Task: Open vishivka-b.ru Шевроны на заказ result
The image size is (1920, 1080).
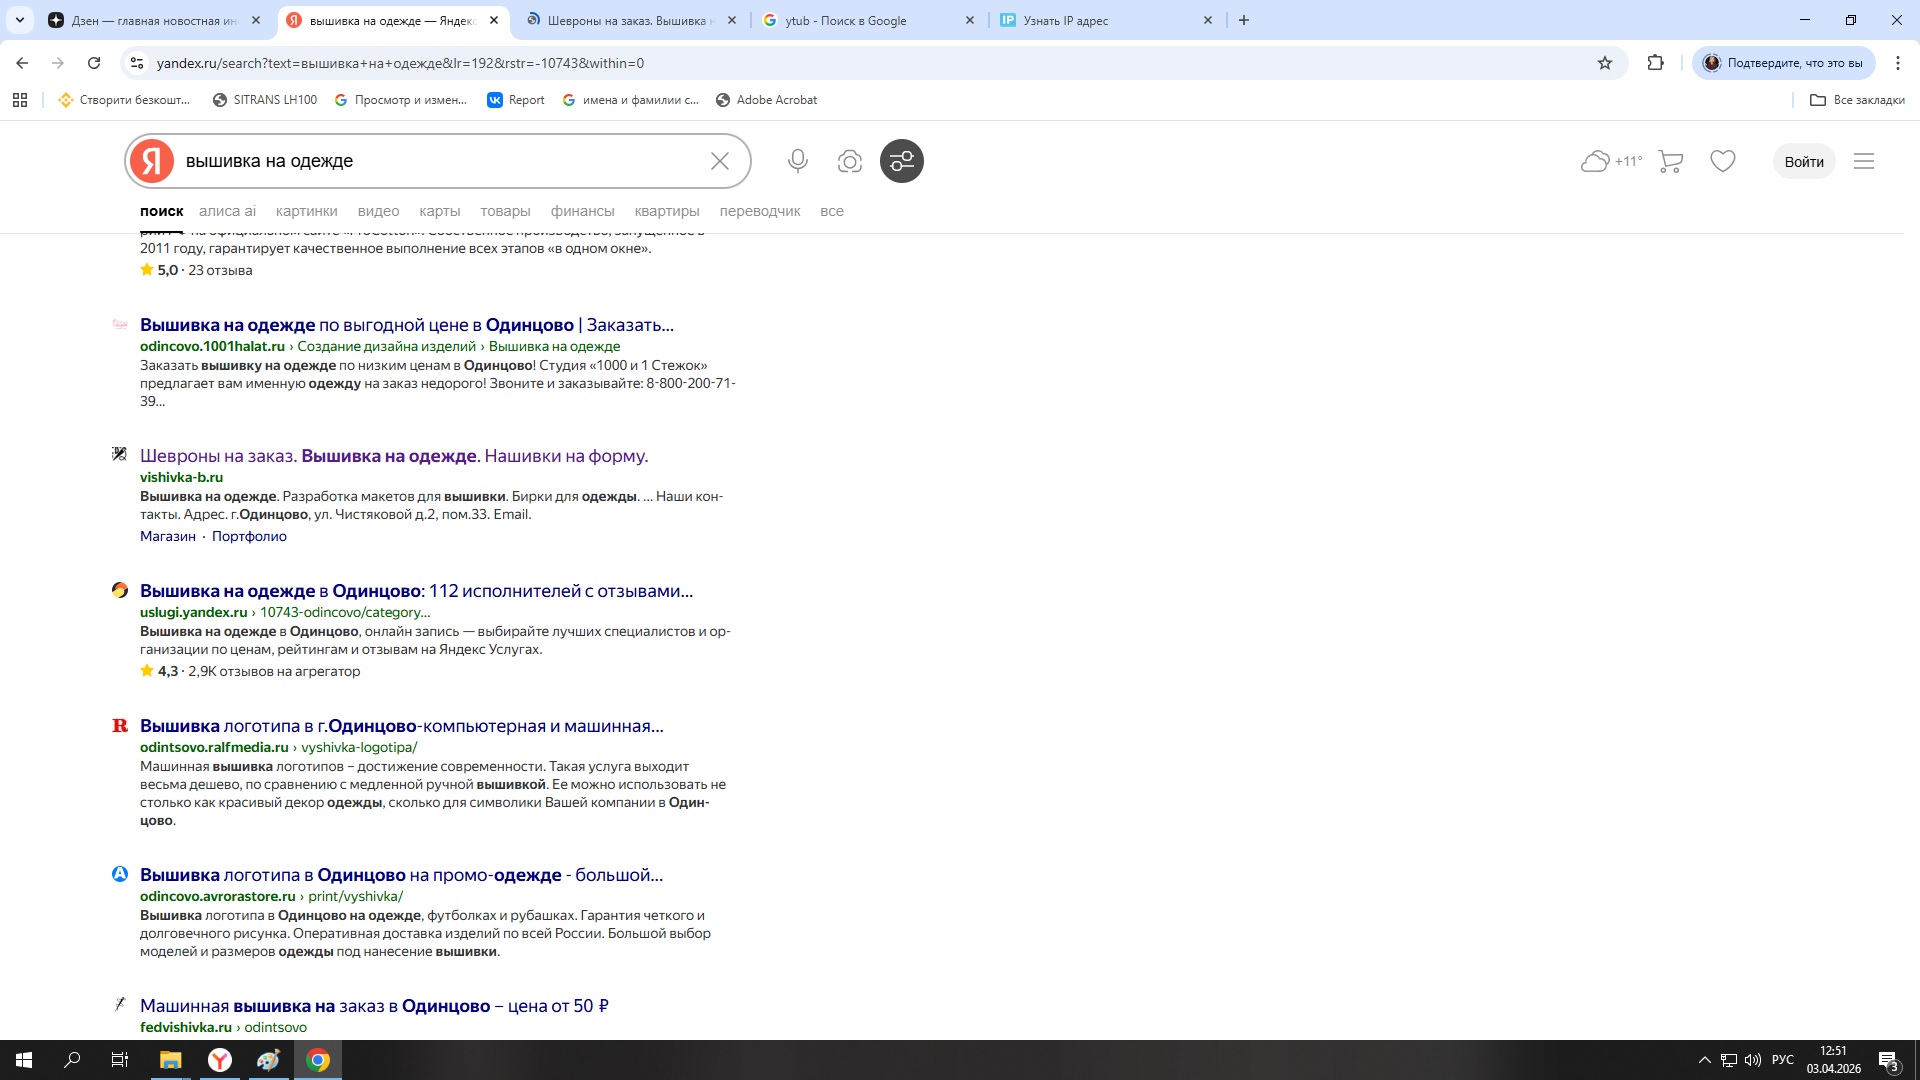Action: (x=393, y=456)
